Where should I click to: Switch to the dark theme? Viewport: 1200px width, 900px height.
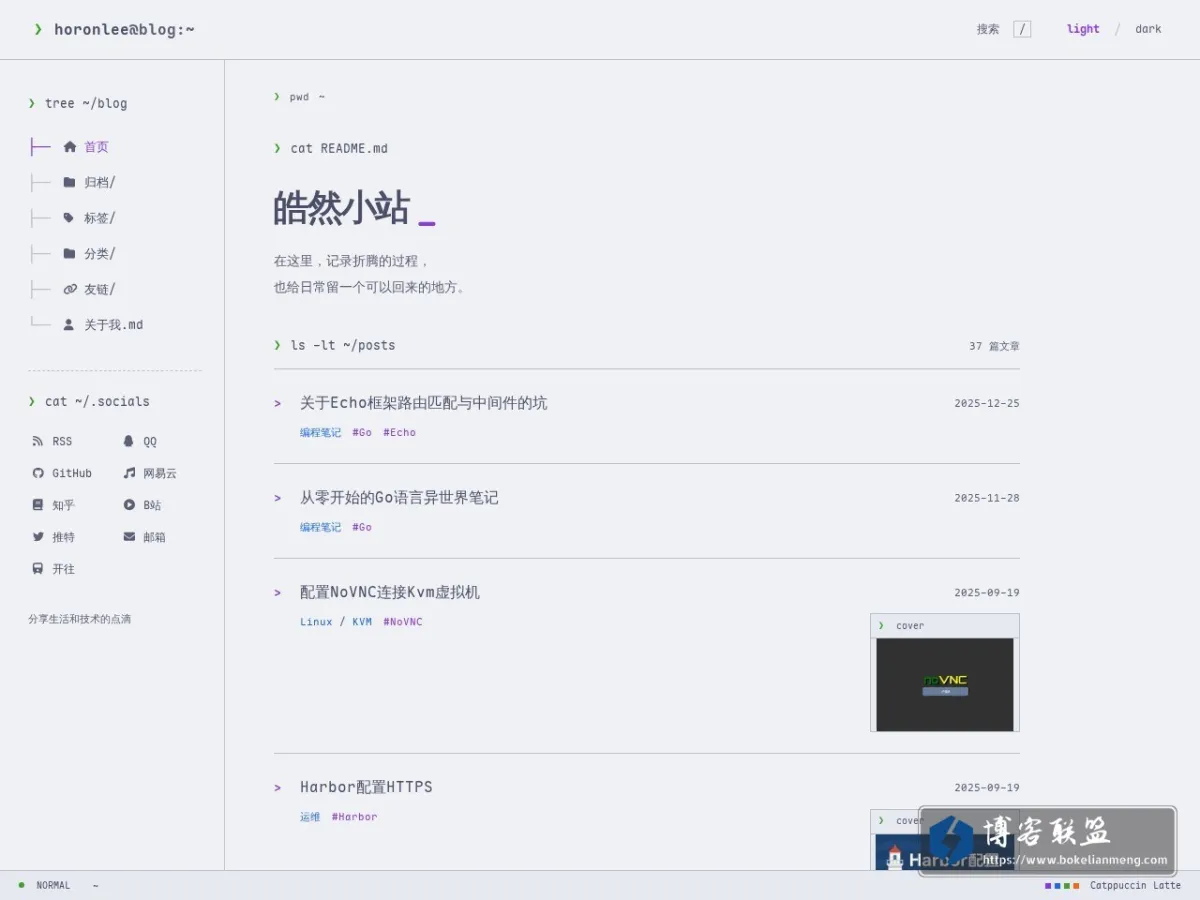tap(1148, 29)
